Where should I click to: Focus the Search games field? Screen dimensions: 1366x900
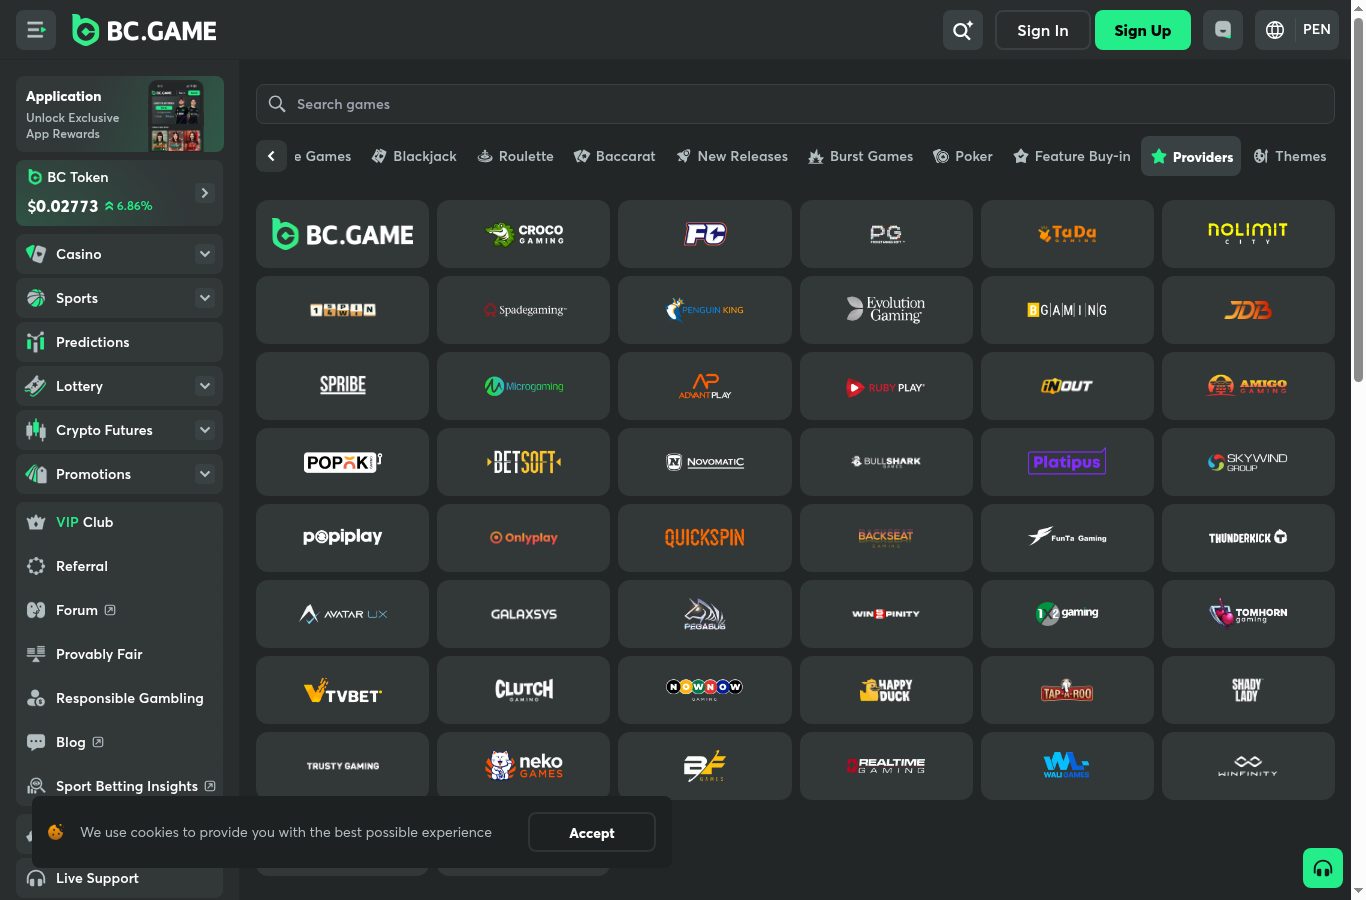coord(795,104)
